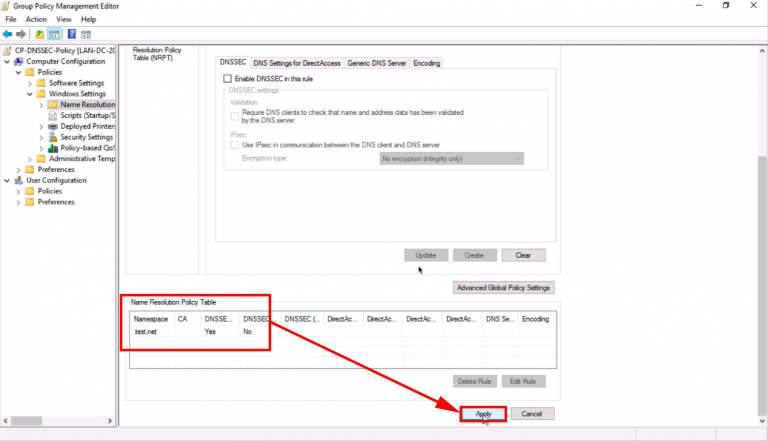768x441 pixels.
Task: Click the Up One Level folder icon
Action: click(x=39, y=34)
